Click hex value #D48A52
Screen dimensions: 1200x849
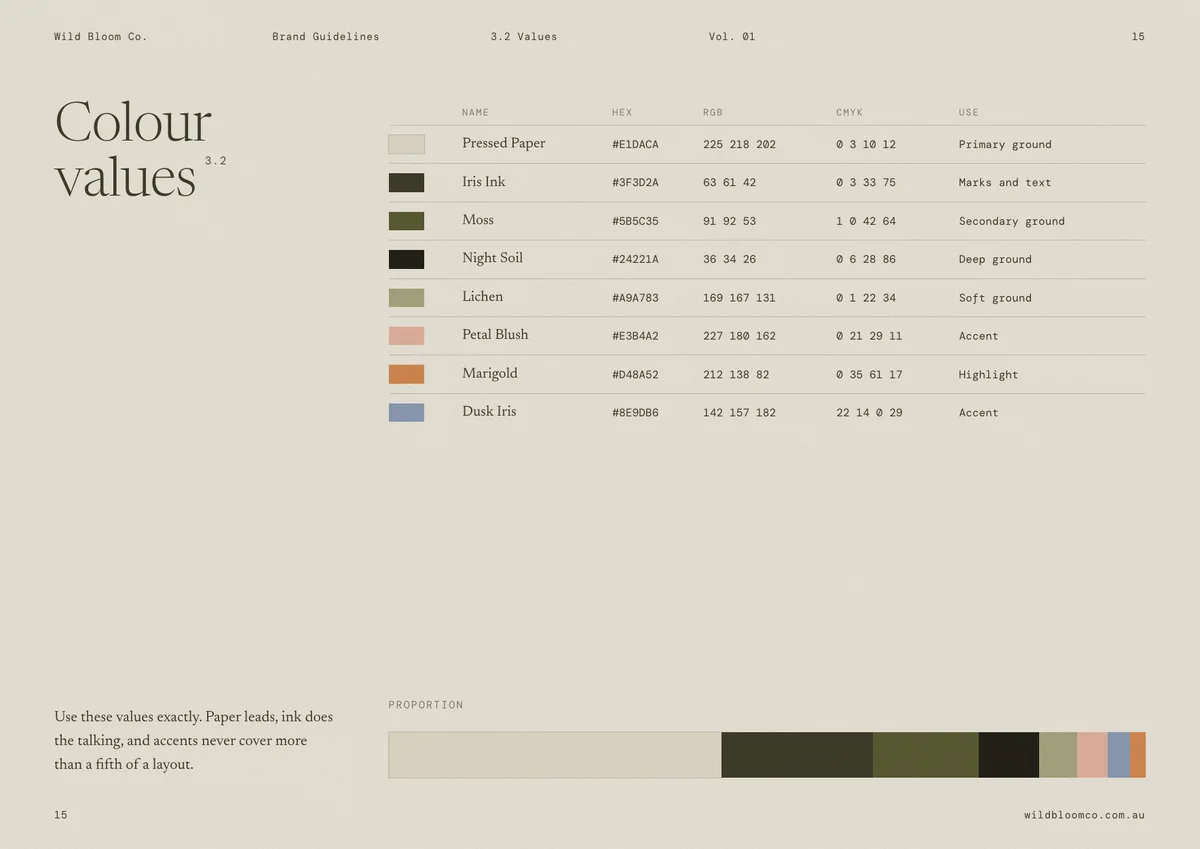[635, 375]
